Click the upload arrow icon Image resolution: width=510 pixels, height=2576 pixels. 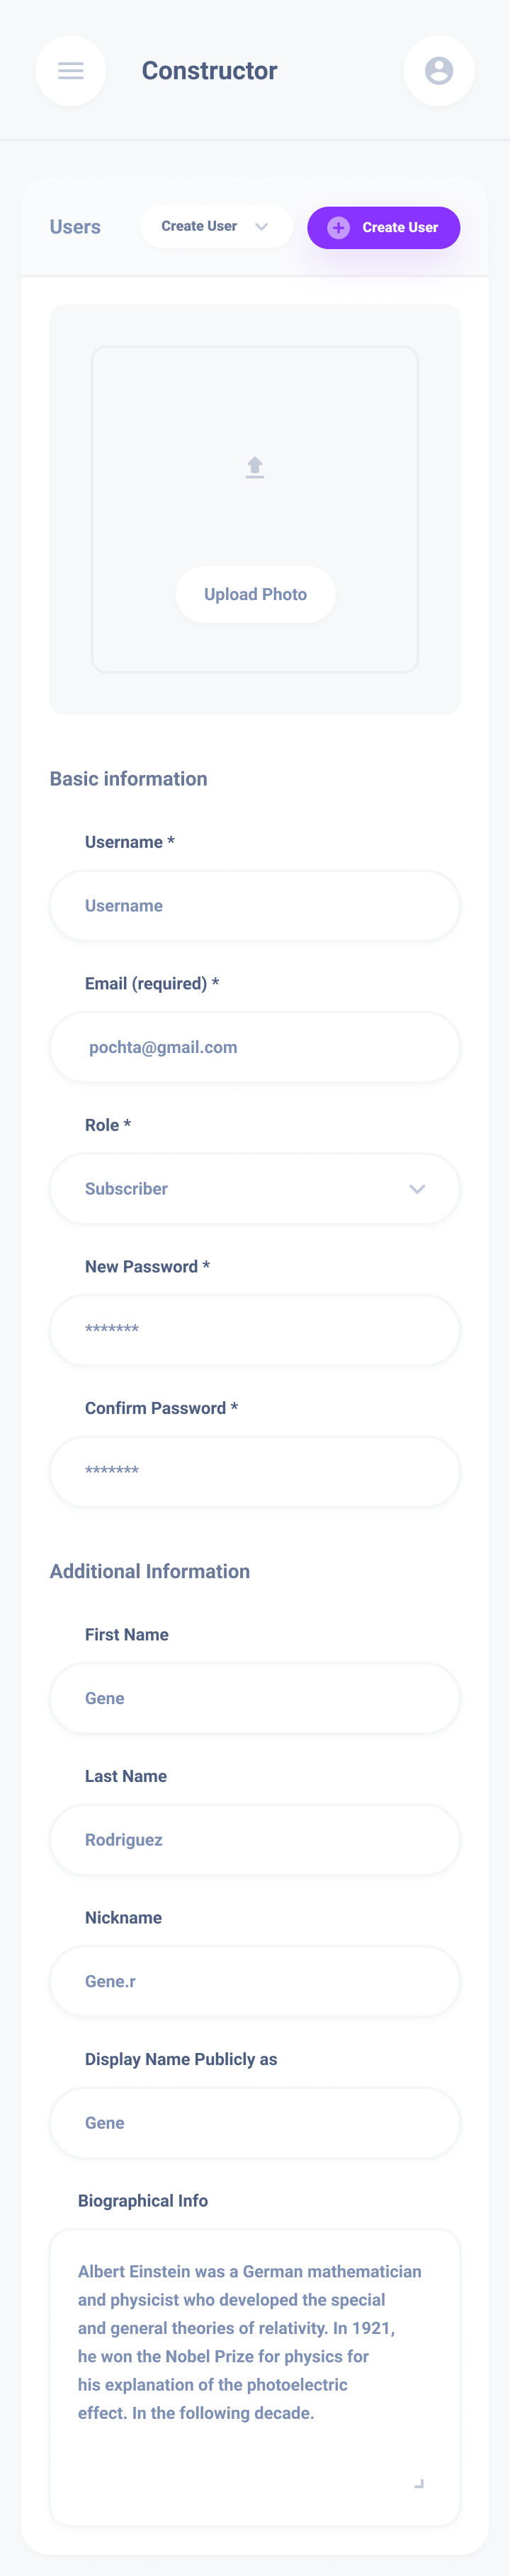coord(255,467)
